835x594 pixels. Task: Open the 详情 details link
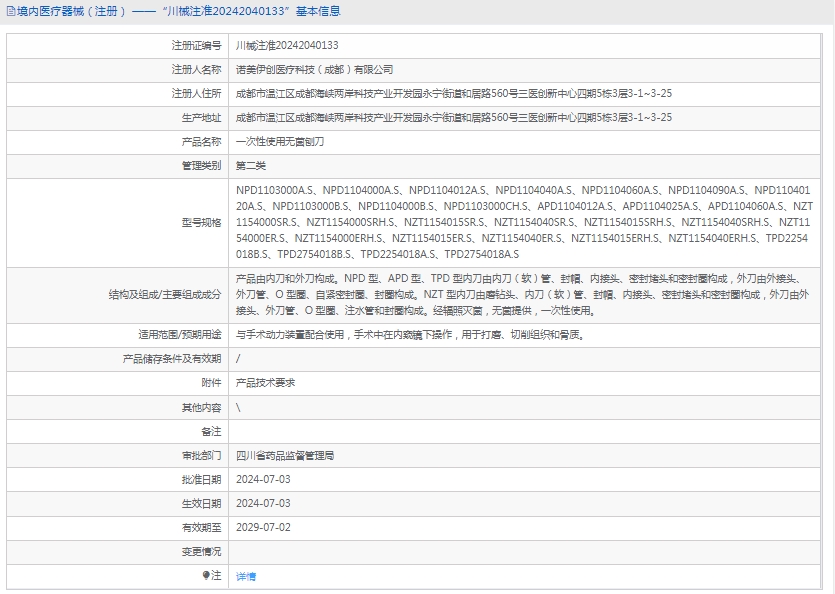click(x=245, y=576)
